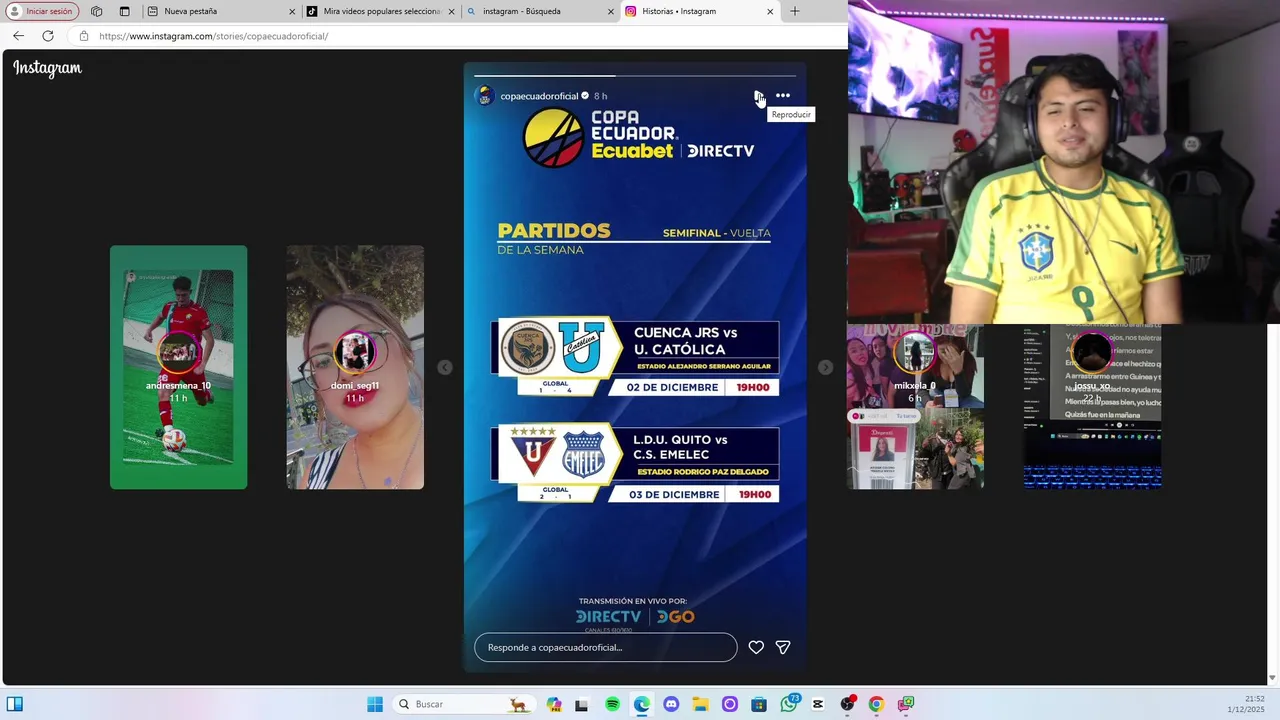Close the Nueva pestaña tab
The width and height of the screenshot is (1280, 720).
pyautogui.click(x=292, y=11)
